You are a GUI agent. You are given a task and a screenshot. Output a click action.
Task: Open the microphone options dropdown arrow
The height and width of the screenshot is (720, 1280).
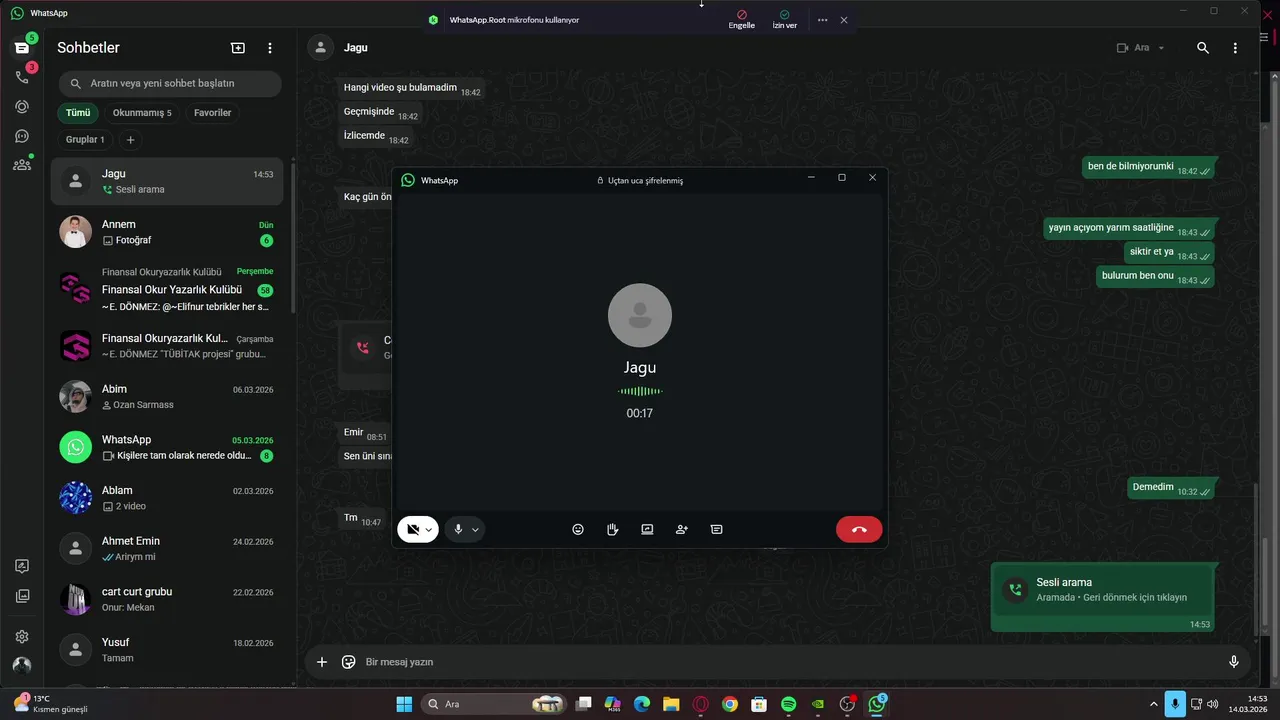pos(475,530)
